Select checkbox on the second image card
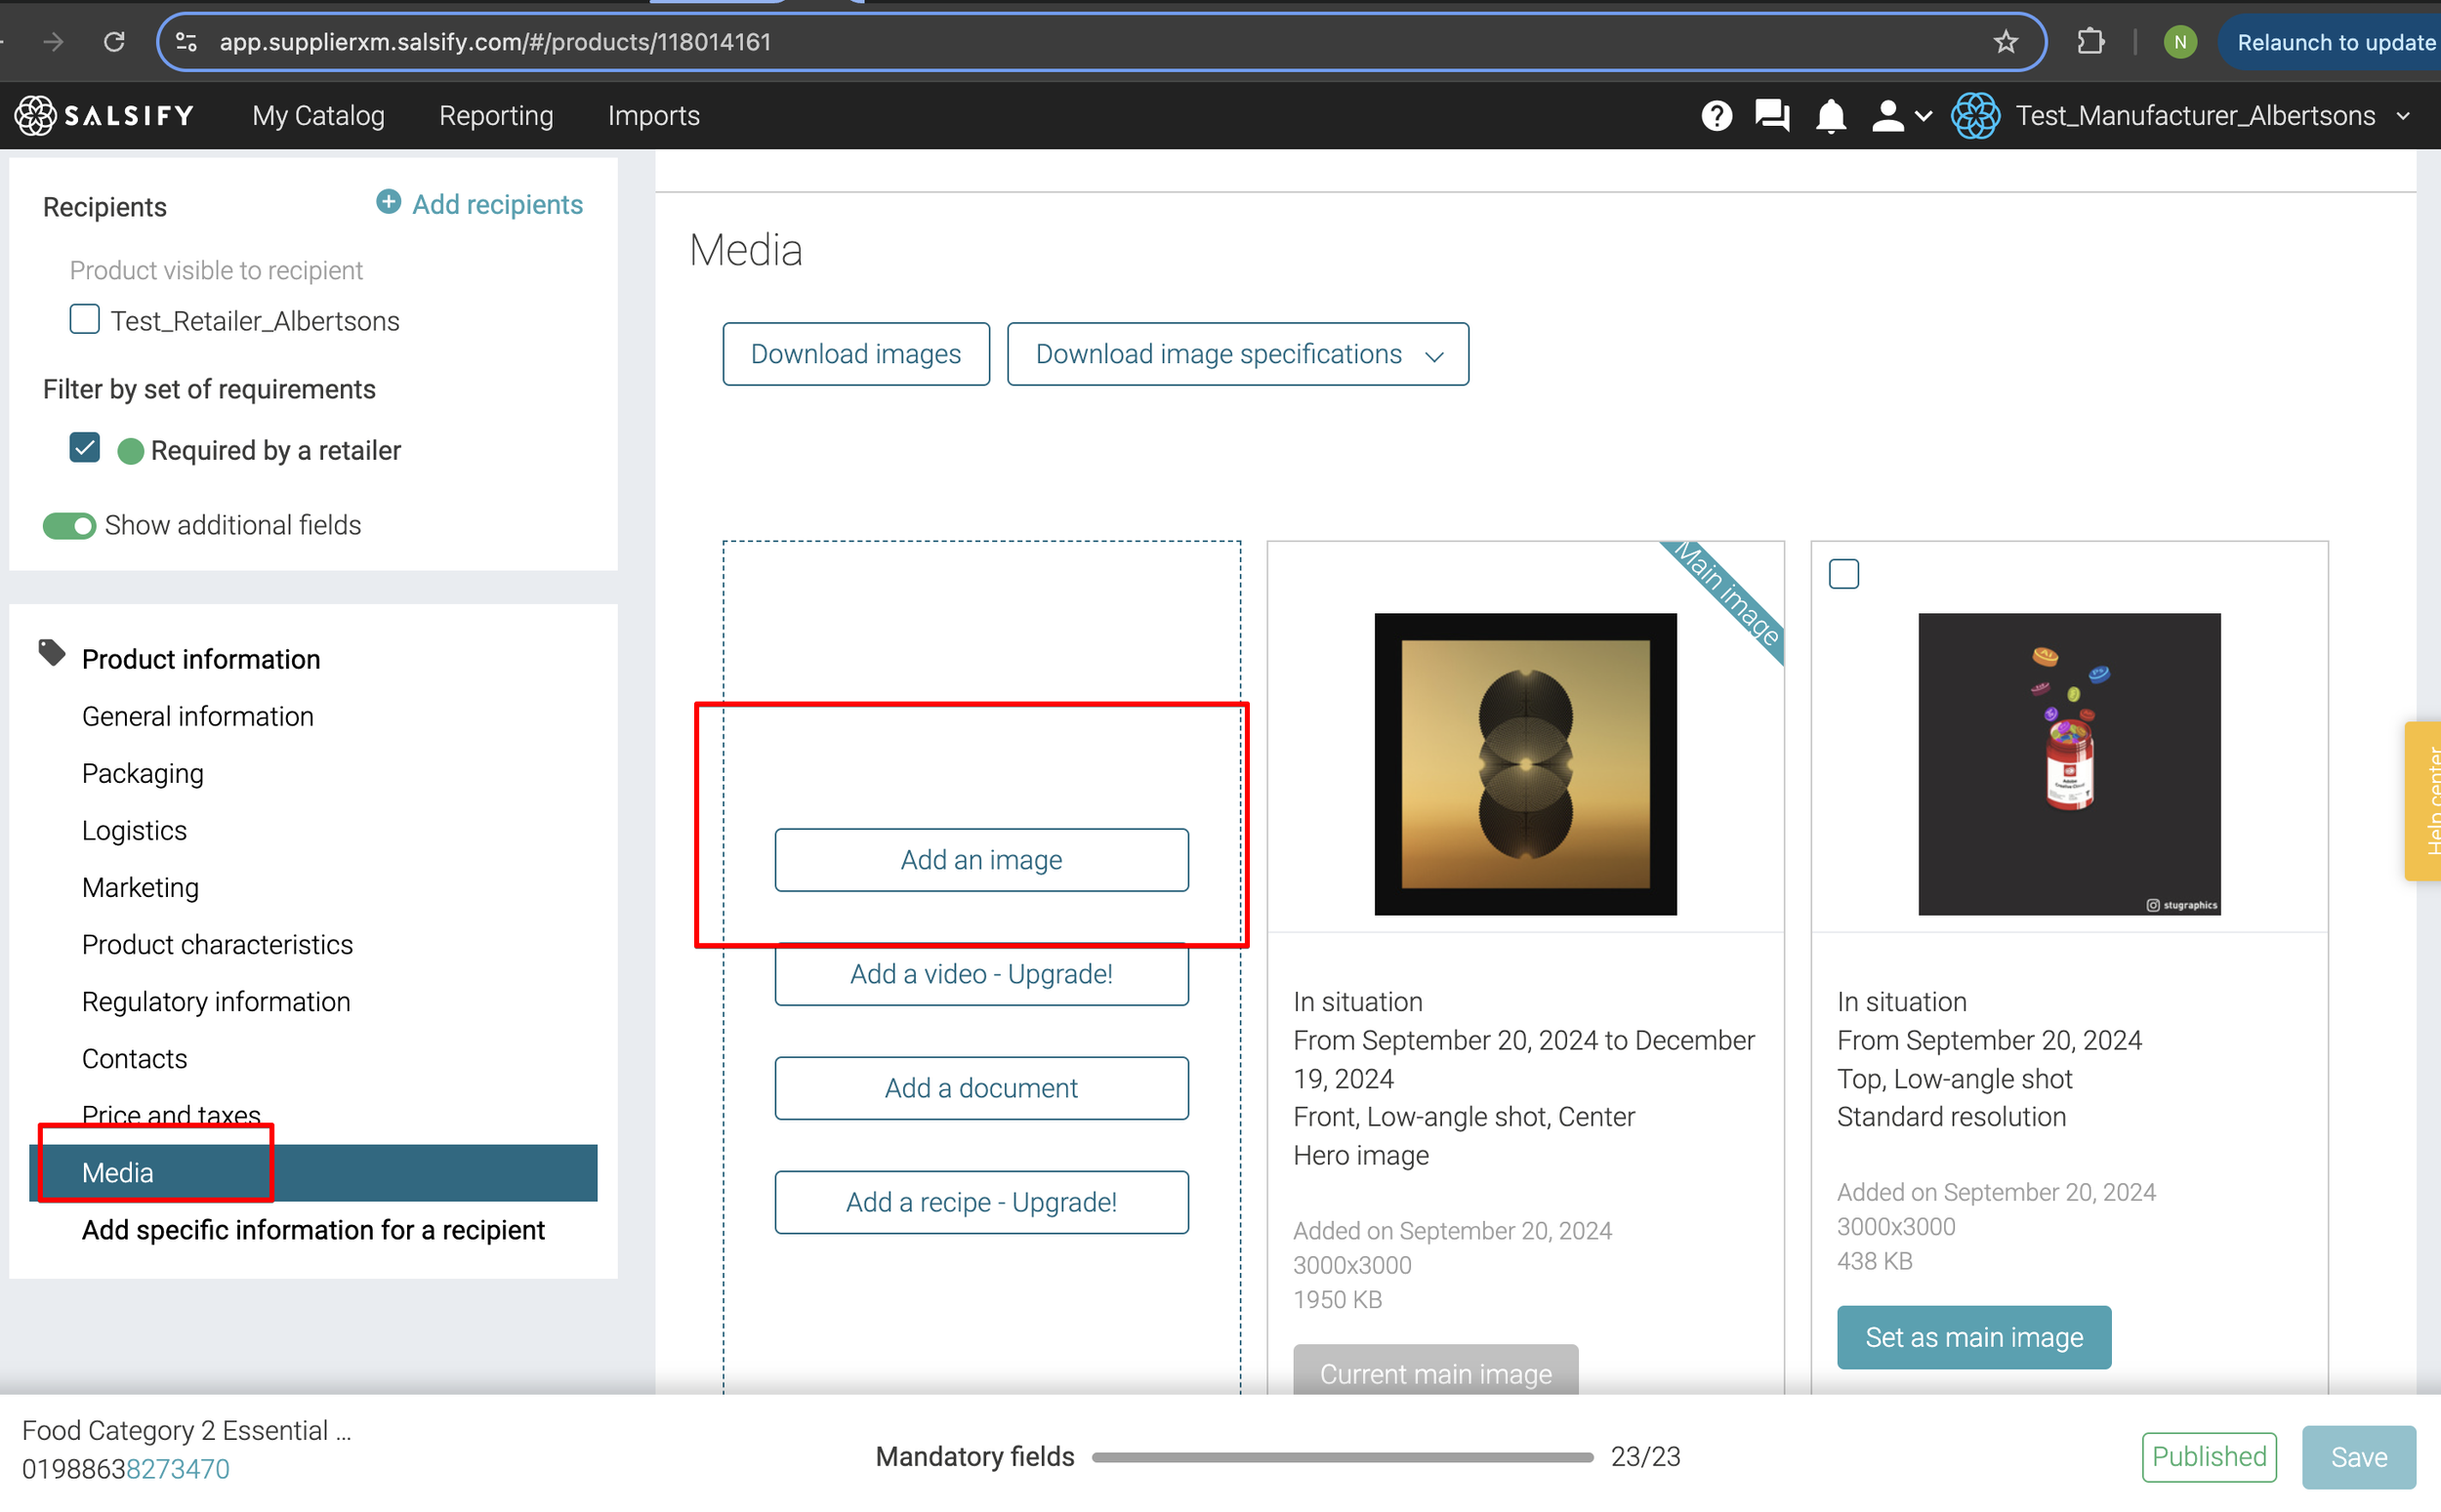 point(1843,574)
